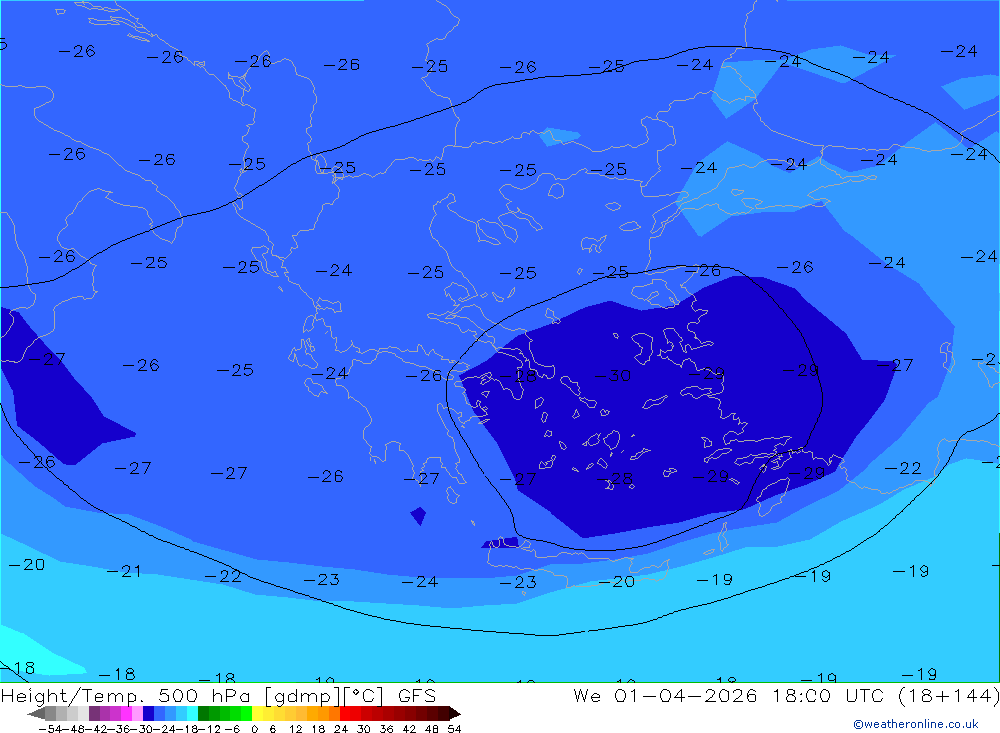Pick the bright yellow legend swatch above 0
Image resolution: width=1000 pixels, height=733 pixels.
[x=258, y=713]
